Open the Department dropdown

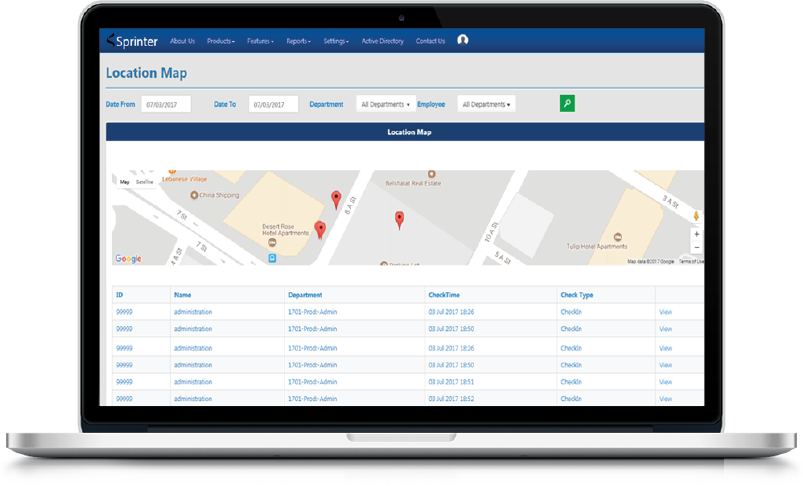pyautogui.click(x=385, y=104)
